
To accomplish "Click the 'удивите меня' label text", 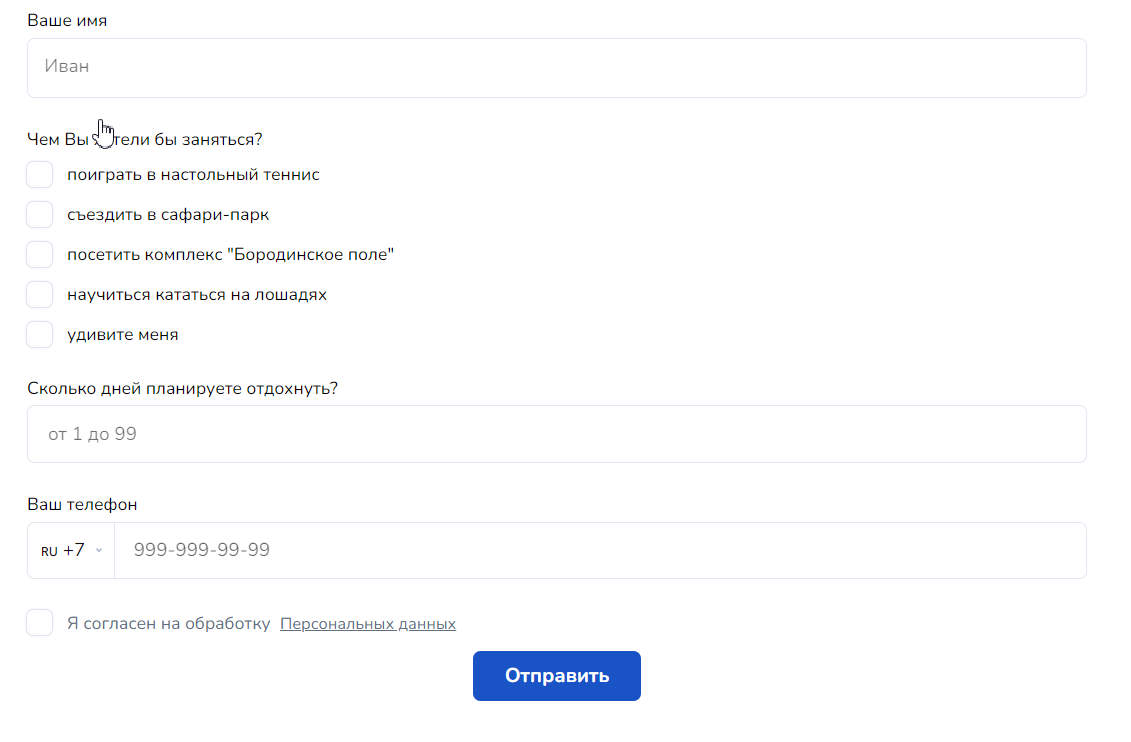I will coord(123,335).
